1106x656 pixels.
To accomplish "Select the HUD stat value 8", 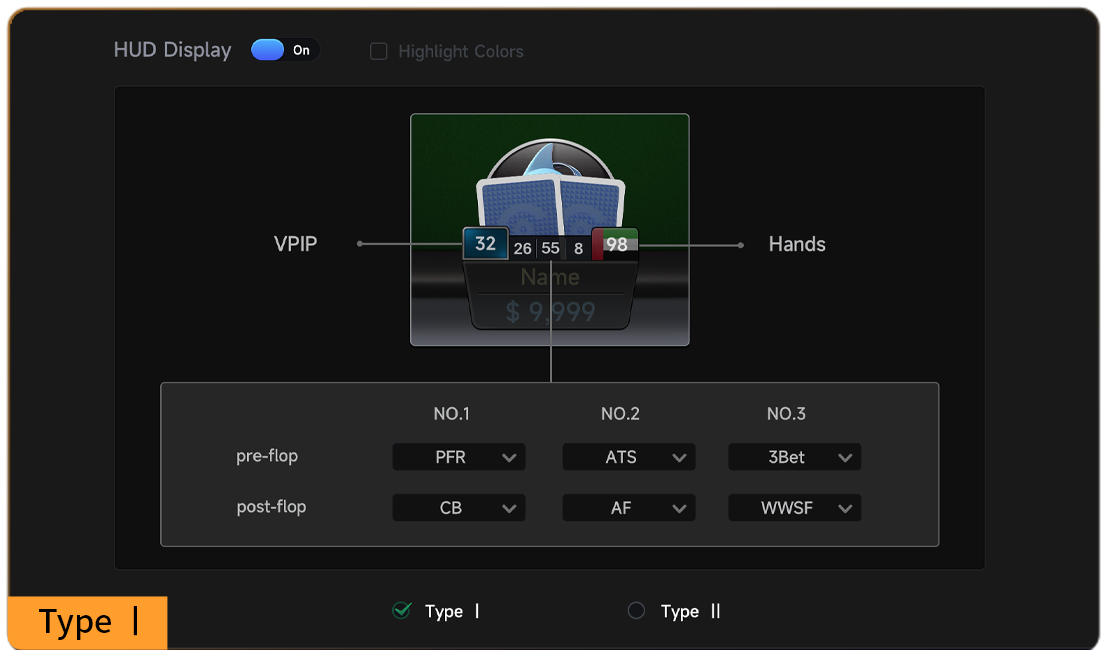I will pyautogui.click(x=578, y=249).
